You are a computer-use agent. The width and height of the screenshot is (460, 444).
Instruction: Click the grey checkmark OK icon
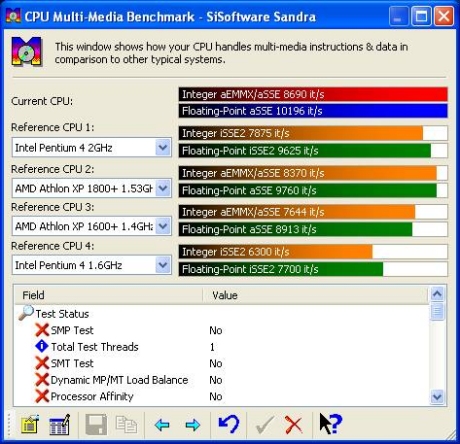(265, 425)
